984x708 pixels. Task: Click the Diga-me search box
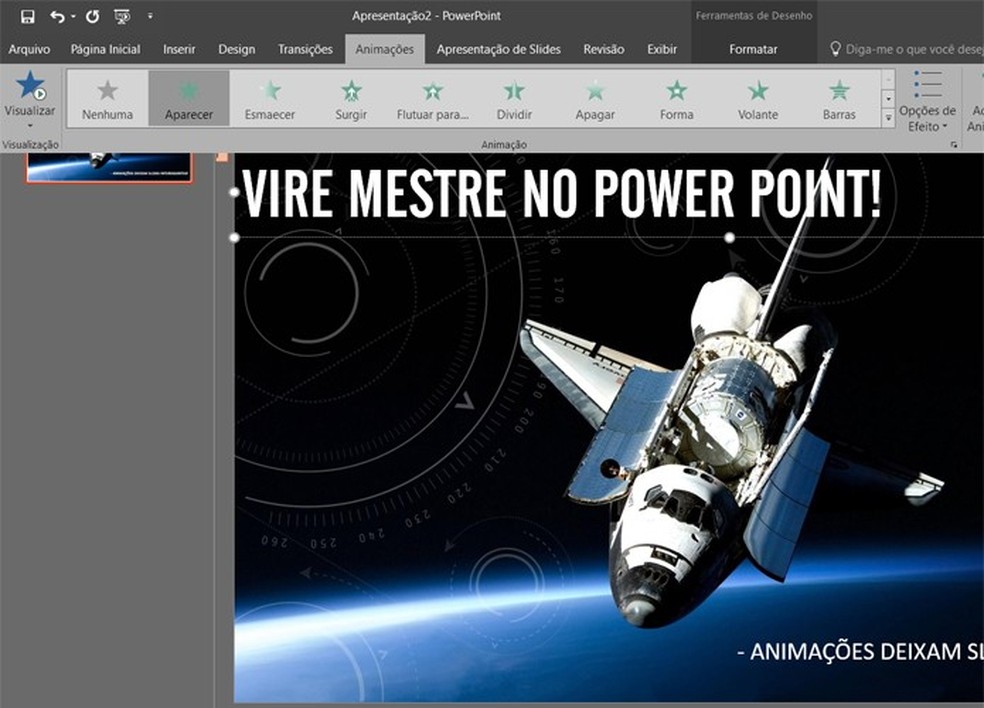pos(905,49)
